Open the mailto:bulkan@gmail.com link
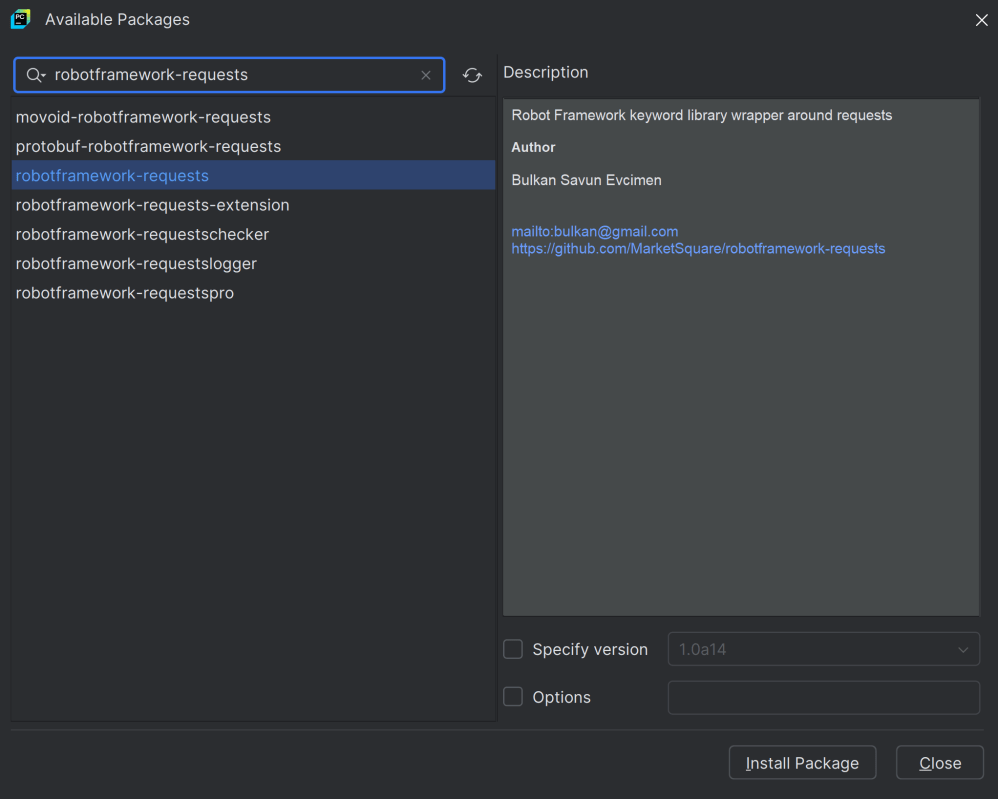Viewport: 998px width, 799px height. (595, 231)
